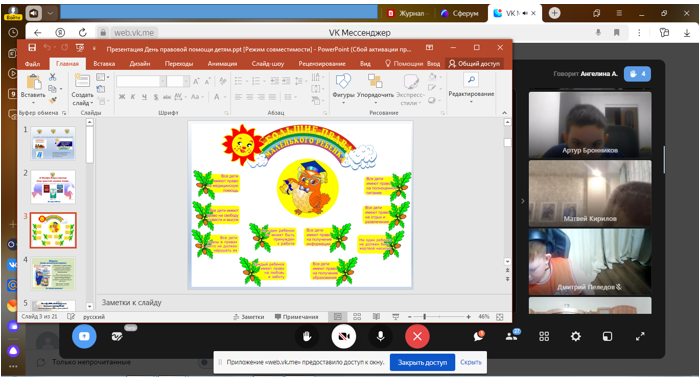Viewport: 699px width, 377px height.
Task: Expand the participants strip arrow in the call
Action: (523, 201)
